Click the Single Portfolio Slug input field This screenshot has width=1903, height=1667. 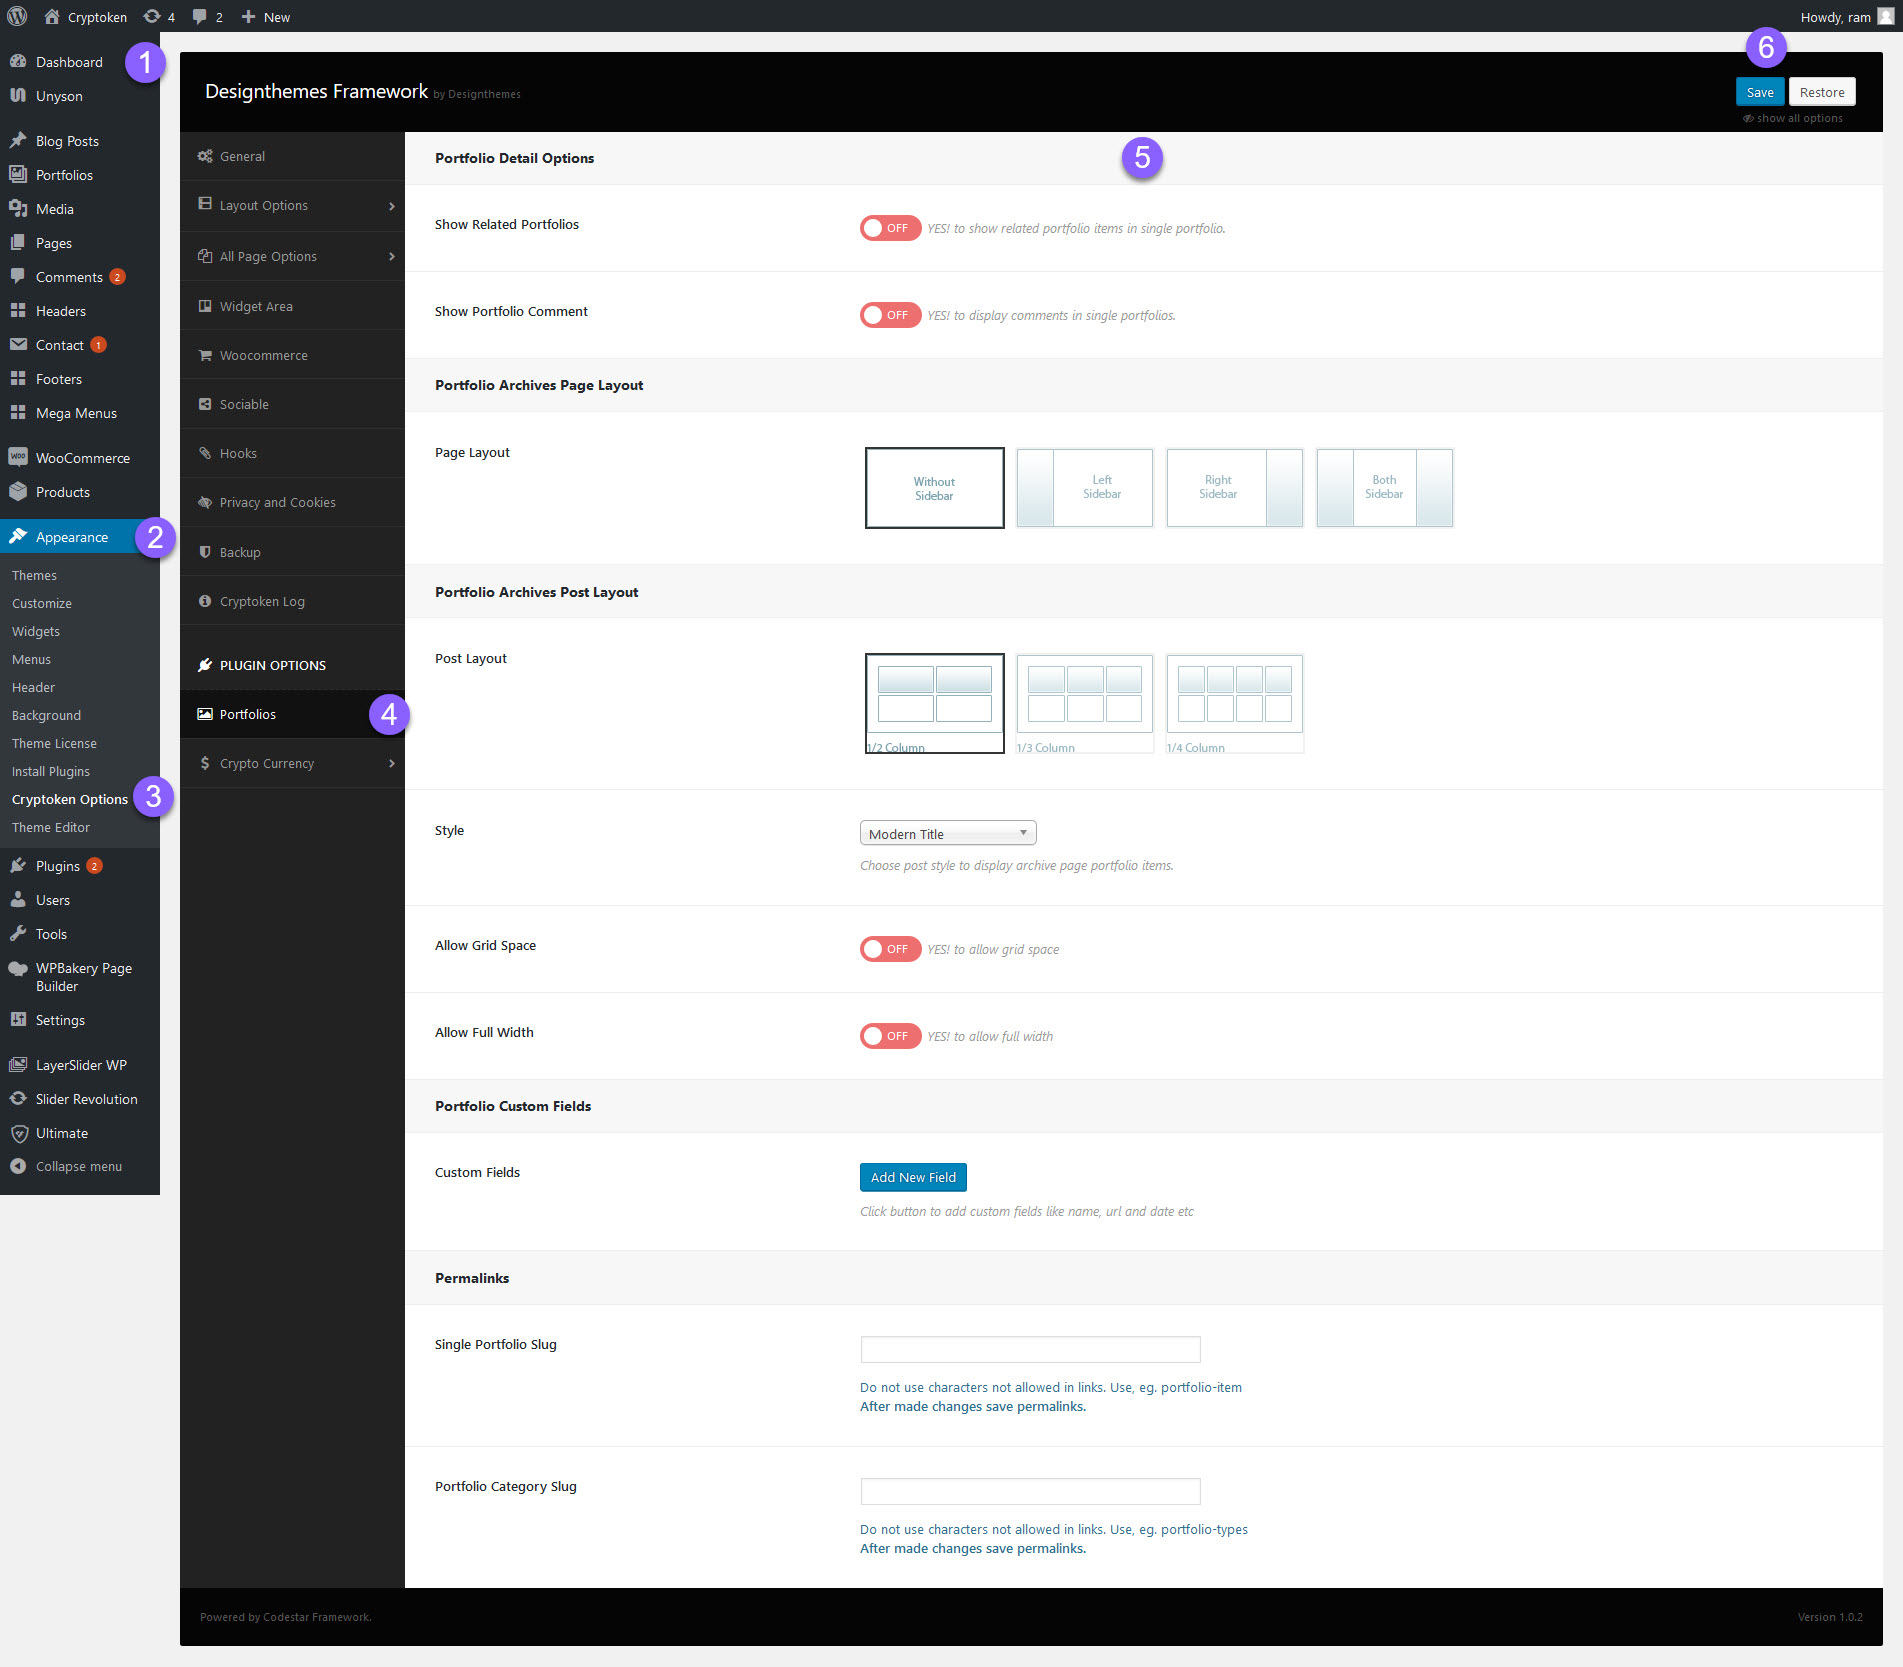(x=1030, y=1349)
